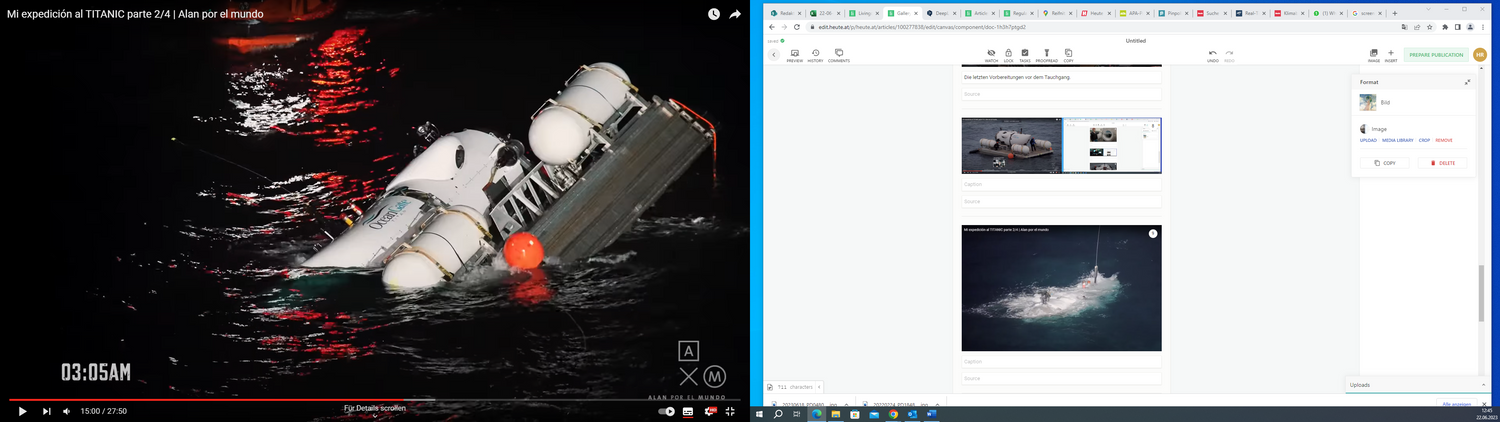
Task: Start Proofread tool
Action: 1046,55
